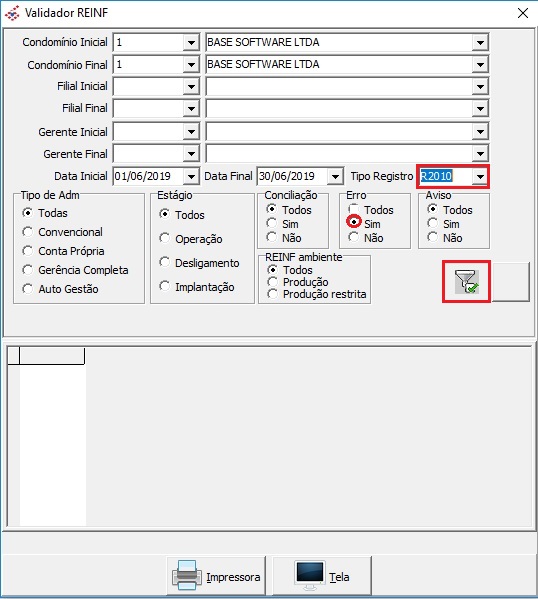Click empty header cell in results grid

[x=52, y=356]
